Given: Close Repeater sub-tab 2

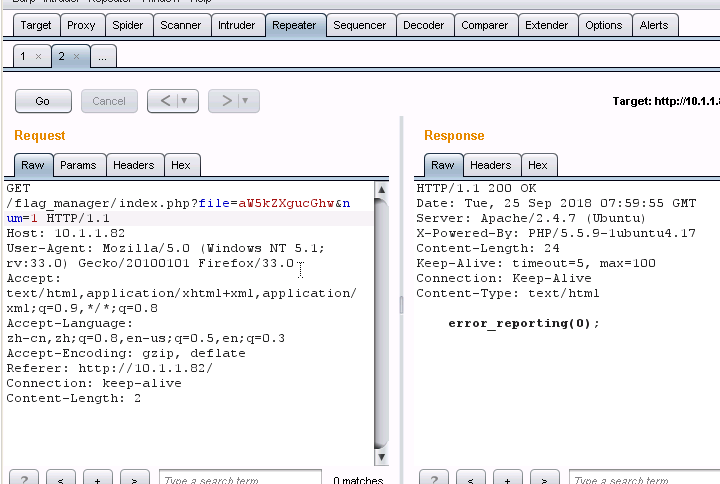Looking at the screenshot, I should (x=77, y=56).
